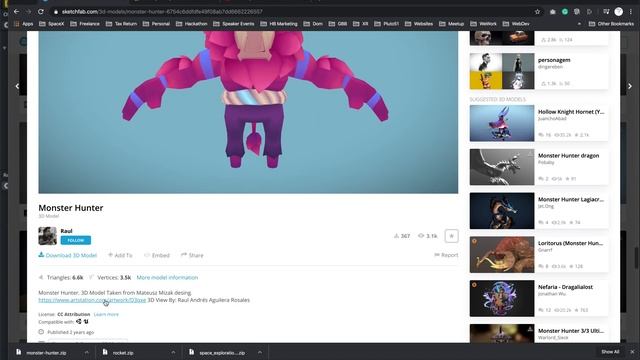Open the Personal bookmarks folder
Image resolution: width=640 pixels, height=360 pixels.
[156, 24]
